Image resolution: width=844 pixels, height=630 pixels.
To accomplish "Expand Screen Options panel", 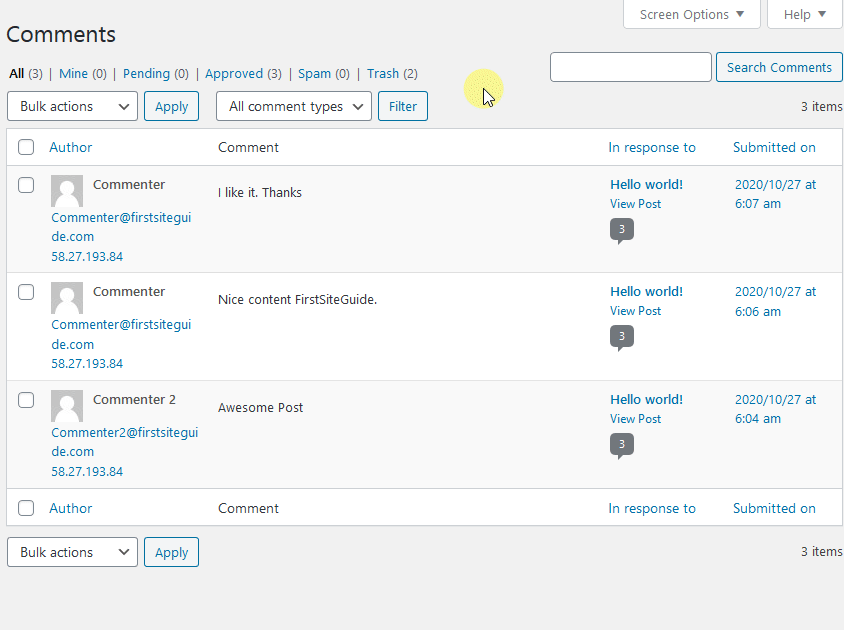I will click(x=692, y=14).
